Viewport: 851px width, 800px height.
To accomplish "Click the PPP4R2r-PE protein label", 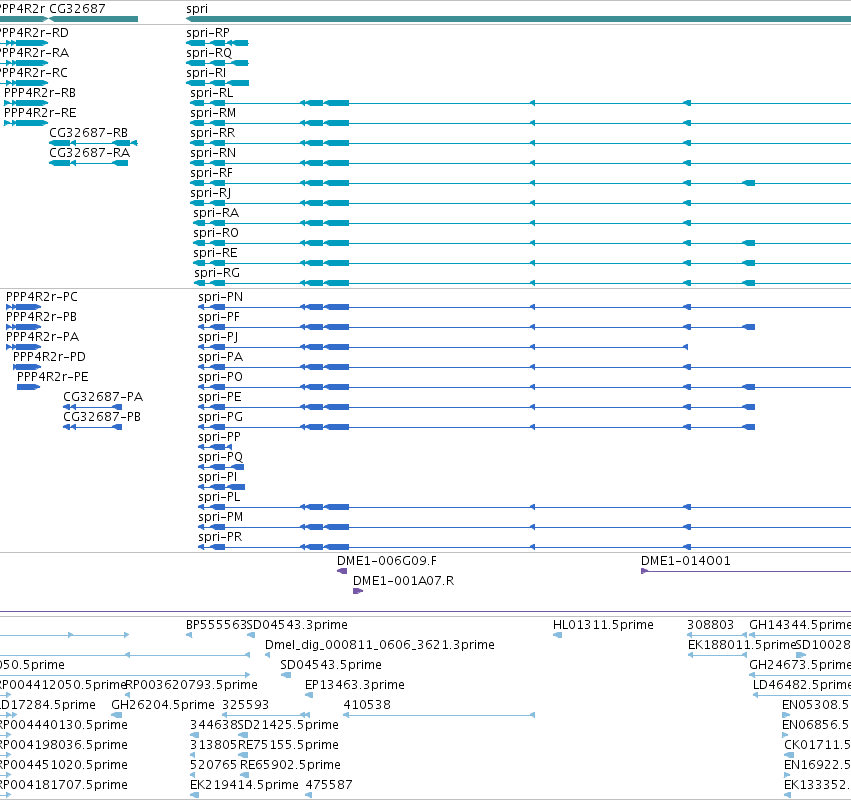I will point(52,377).
